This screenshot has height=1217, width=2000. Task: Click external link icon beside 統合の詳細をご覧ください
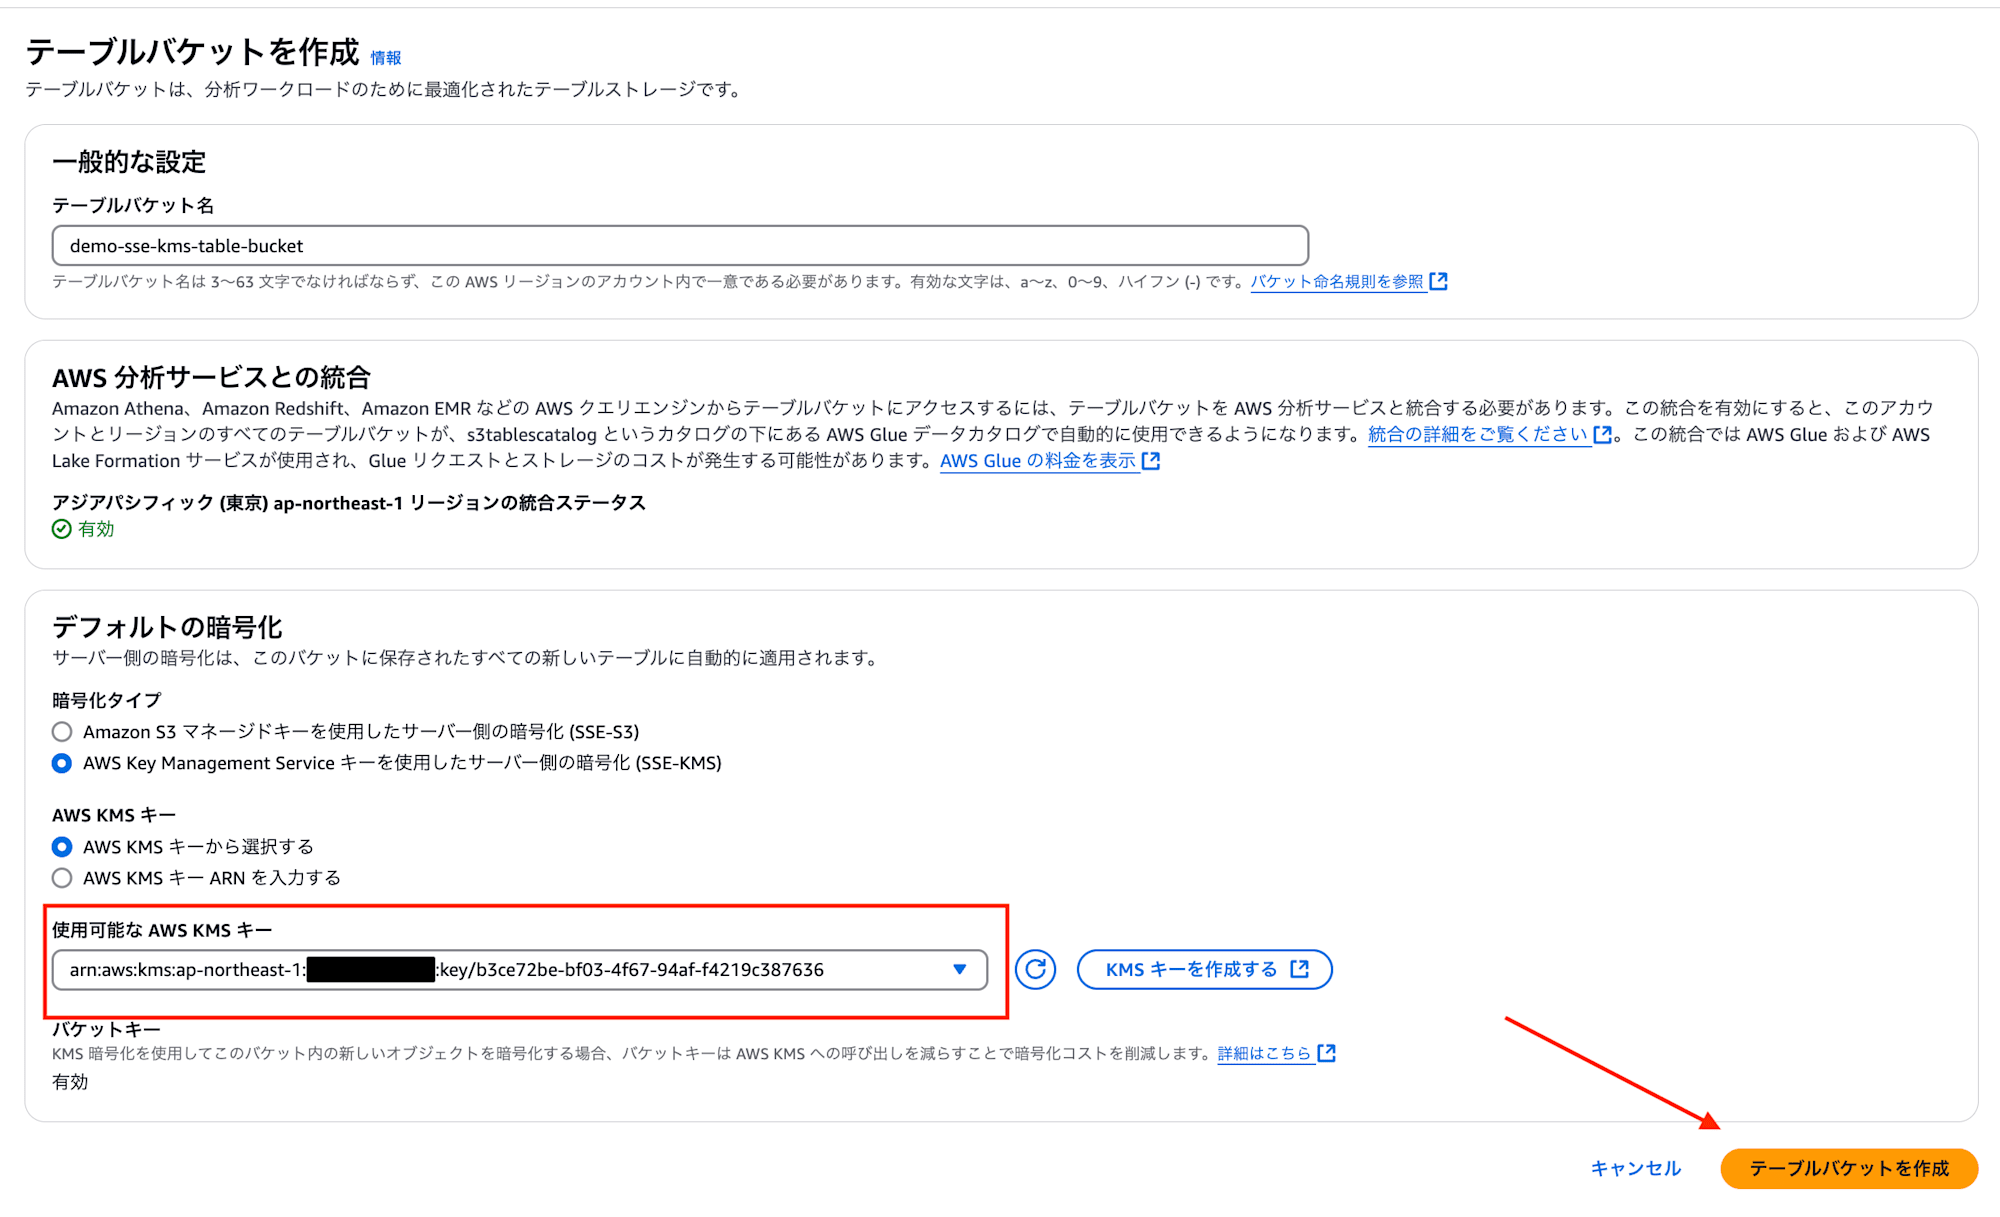(1602, 434)
